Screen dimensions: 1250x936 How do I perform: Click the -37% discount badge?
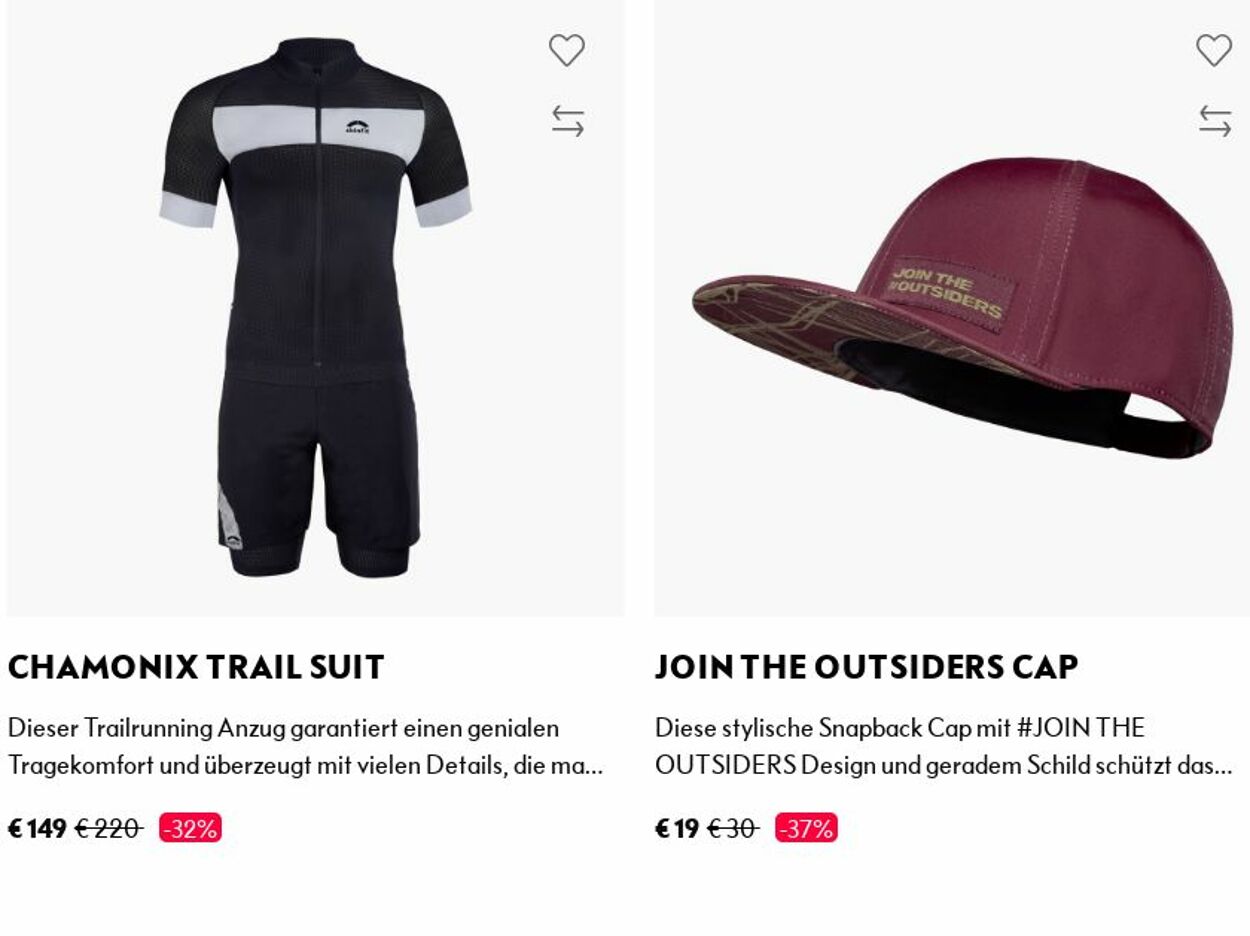(x=806, y=828)
